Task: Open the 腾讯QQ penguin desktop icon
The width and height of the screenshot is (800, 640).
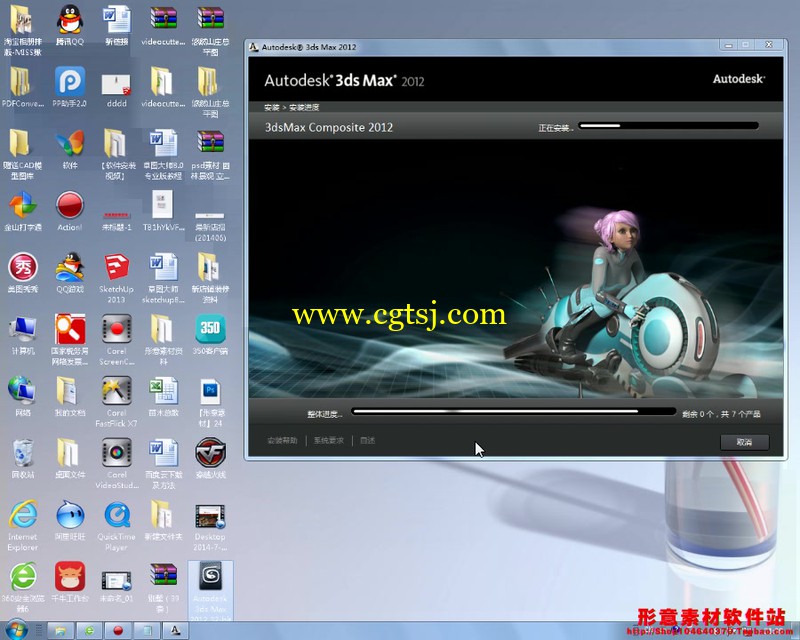Action: point(69,24)
